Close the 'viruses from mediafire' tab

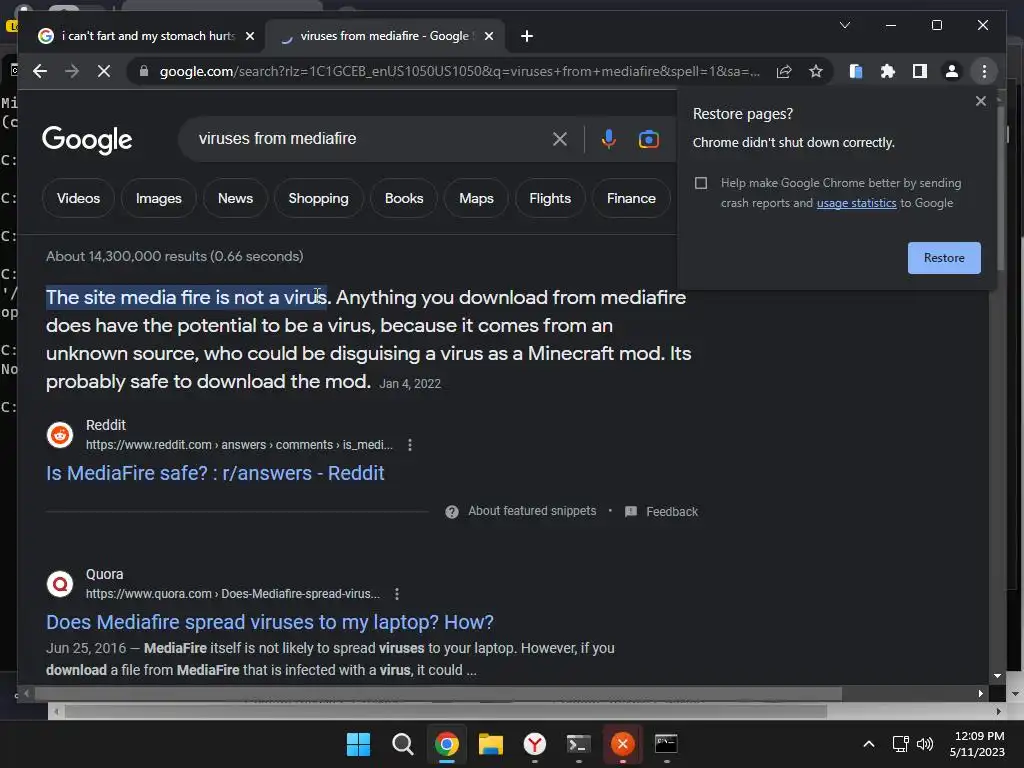pos(488,36)
